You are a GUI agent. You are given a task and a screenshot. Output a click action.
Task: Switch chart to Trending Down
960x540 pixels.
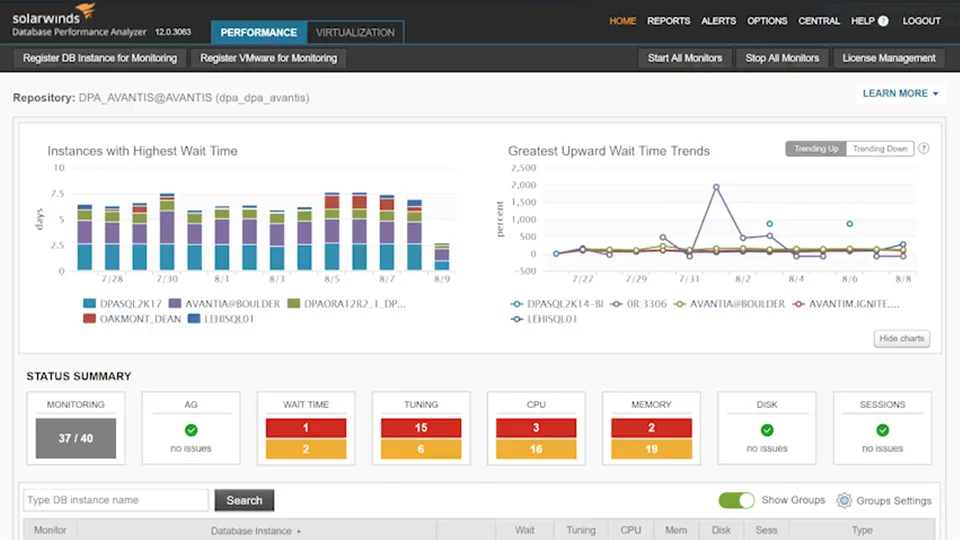[880, 149]
